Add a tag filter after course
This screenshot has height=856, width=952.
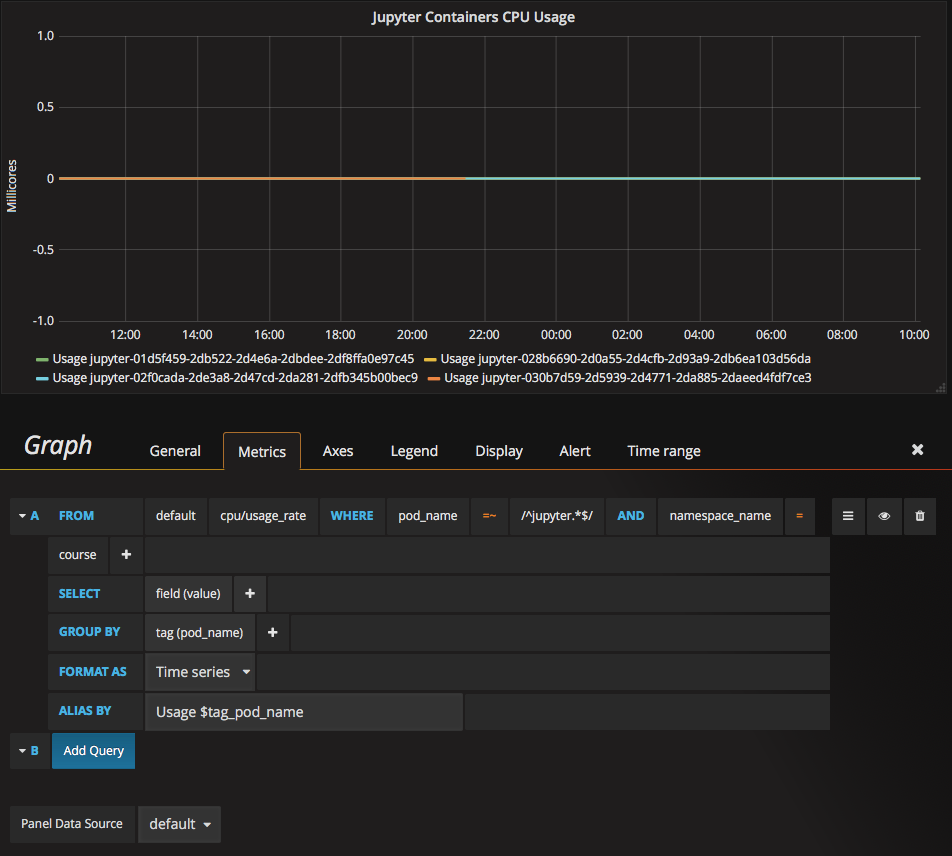(126, 555)
